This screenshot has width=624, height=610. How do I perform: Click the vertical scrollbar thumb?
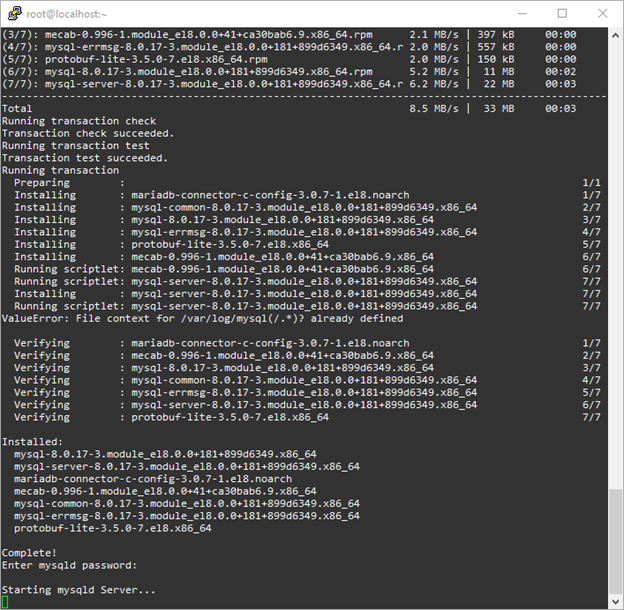coord(615,540)
